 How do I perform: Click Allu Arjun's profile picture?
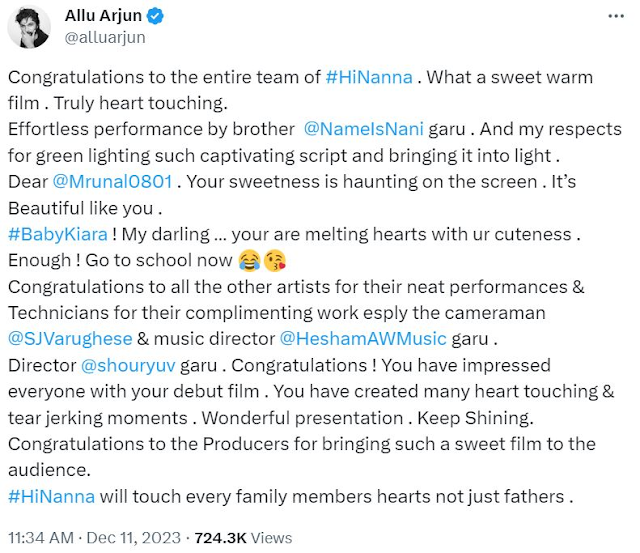(x=29, y=27)
